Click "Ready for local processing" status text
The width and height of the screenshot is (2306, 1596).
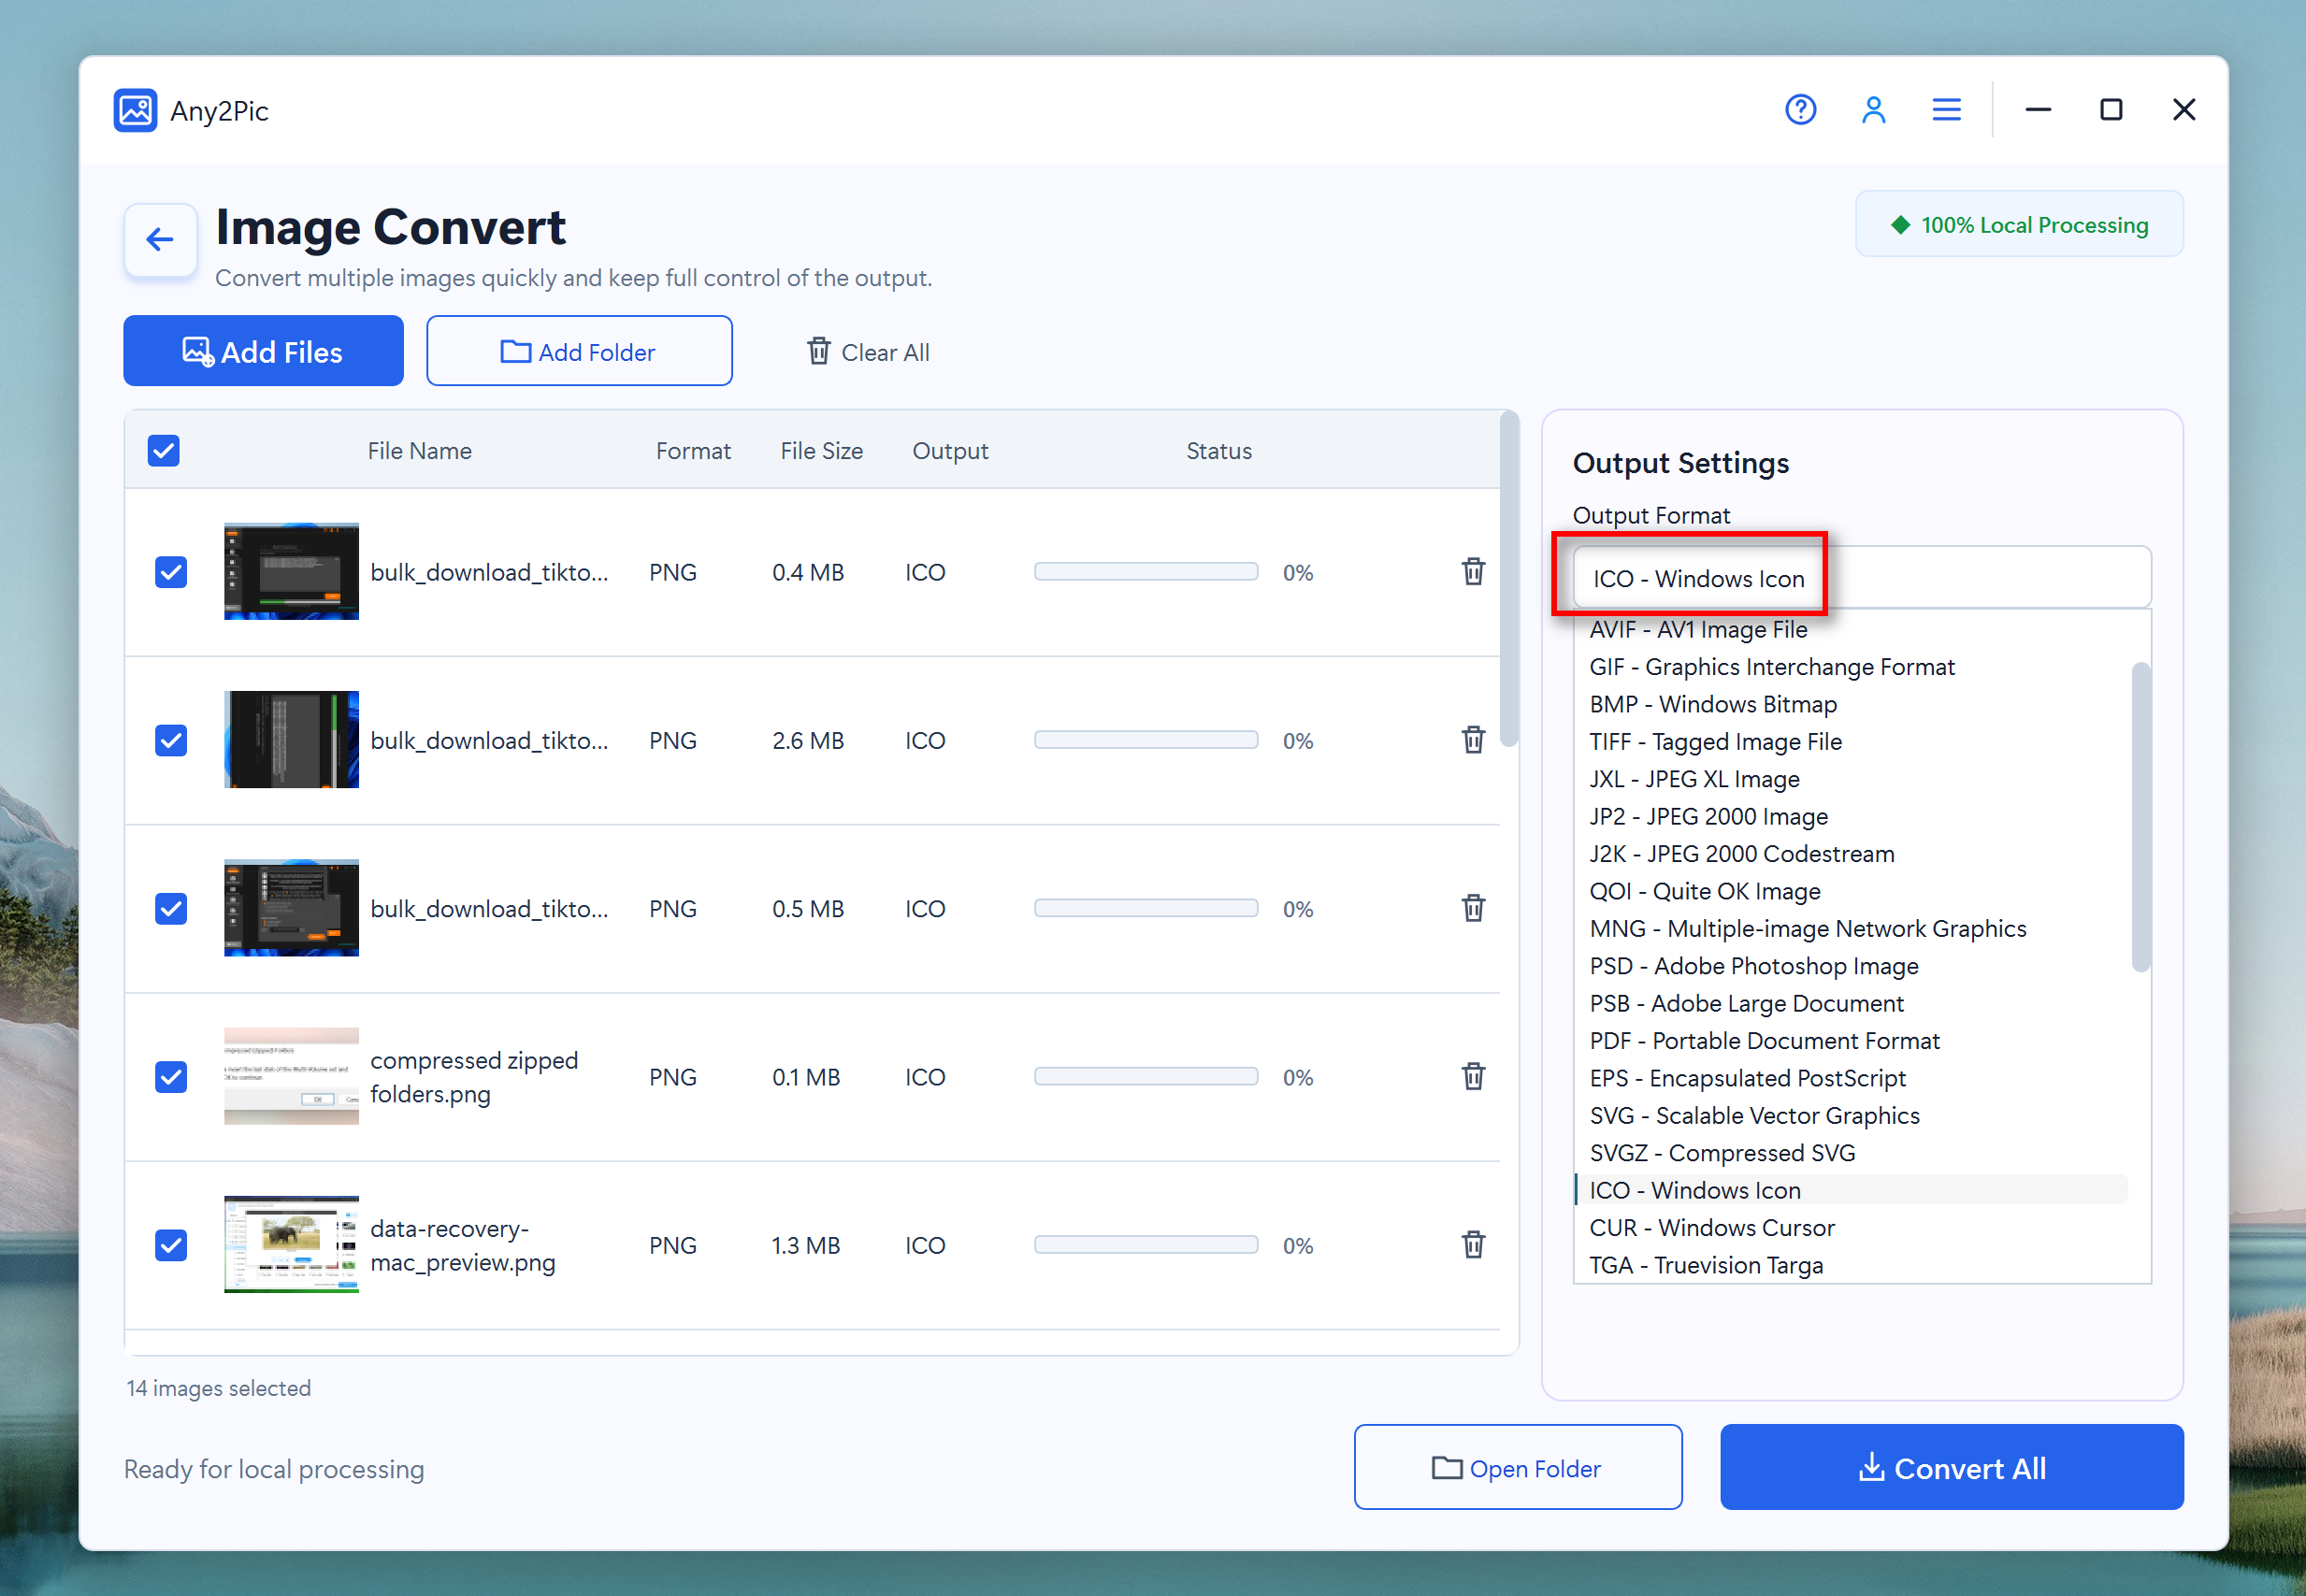click(274, 1469)
